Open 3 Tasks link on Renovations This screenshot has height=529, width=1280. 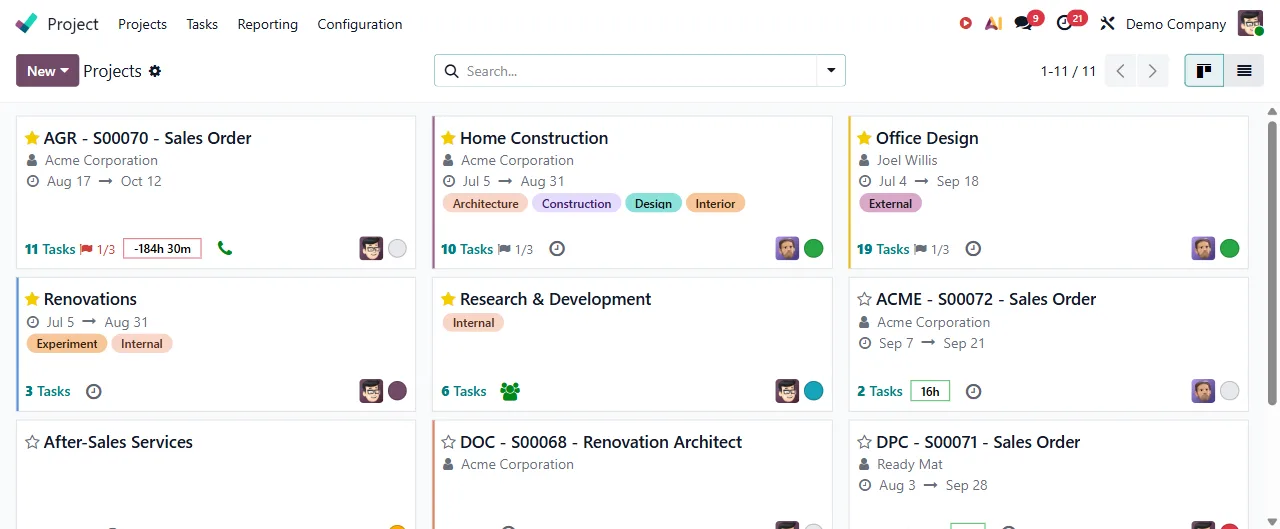(x=48, y=391)
